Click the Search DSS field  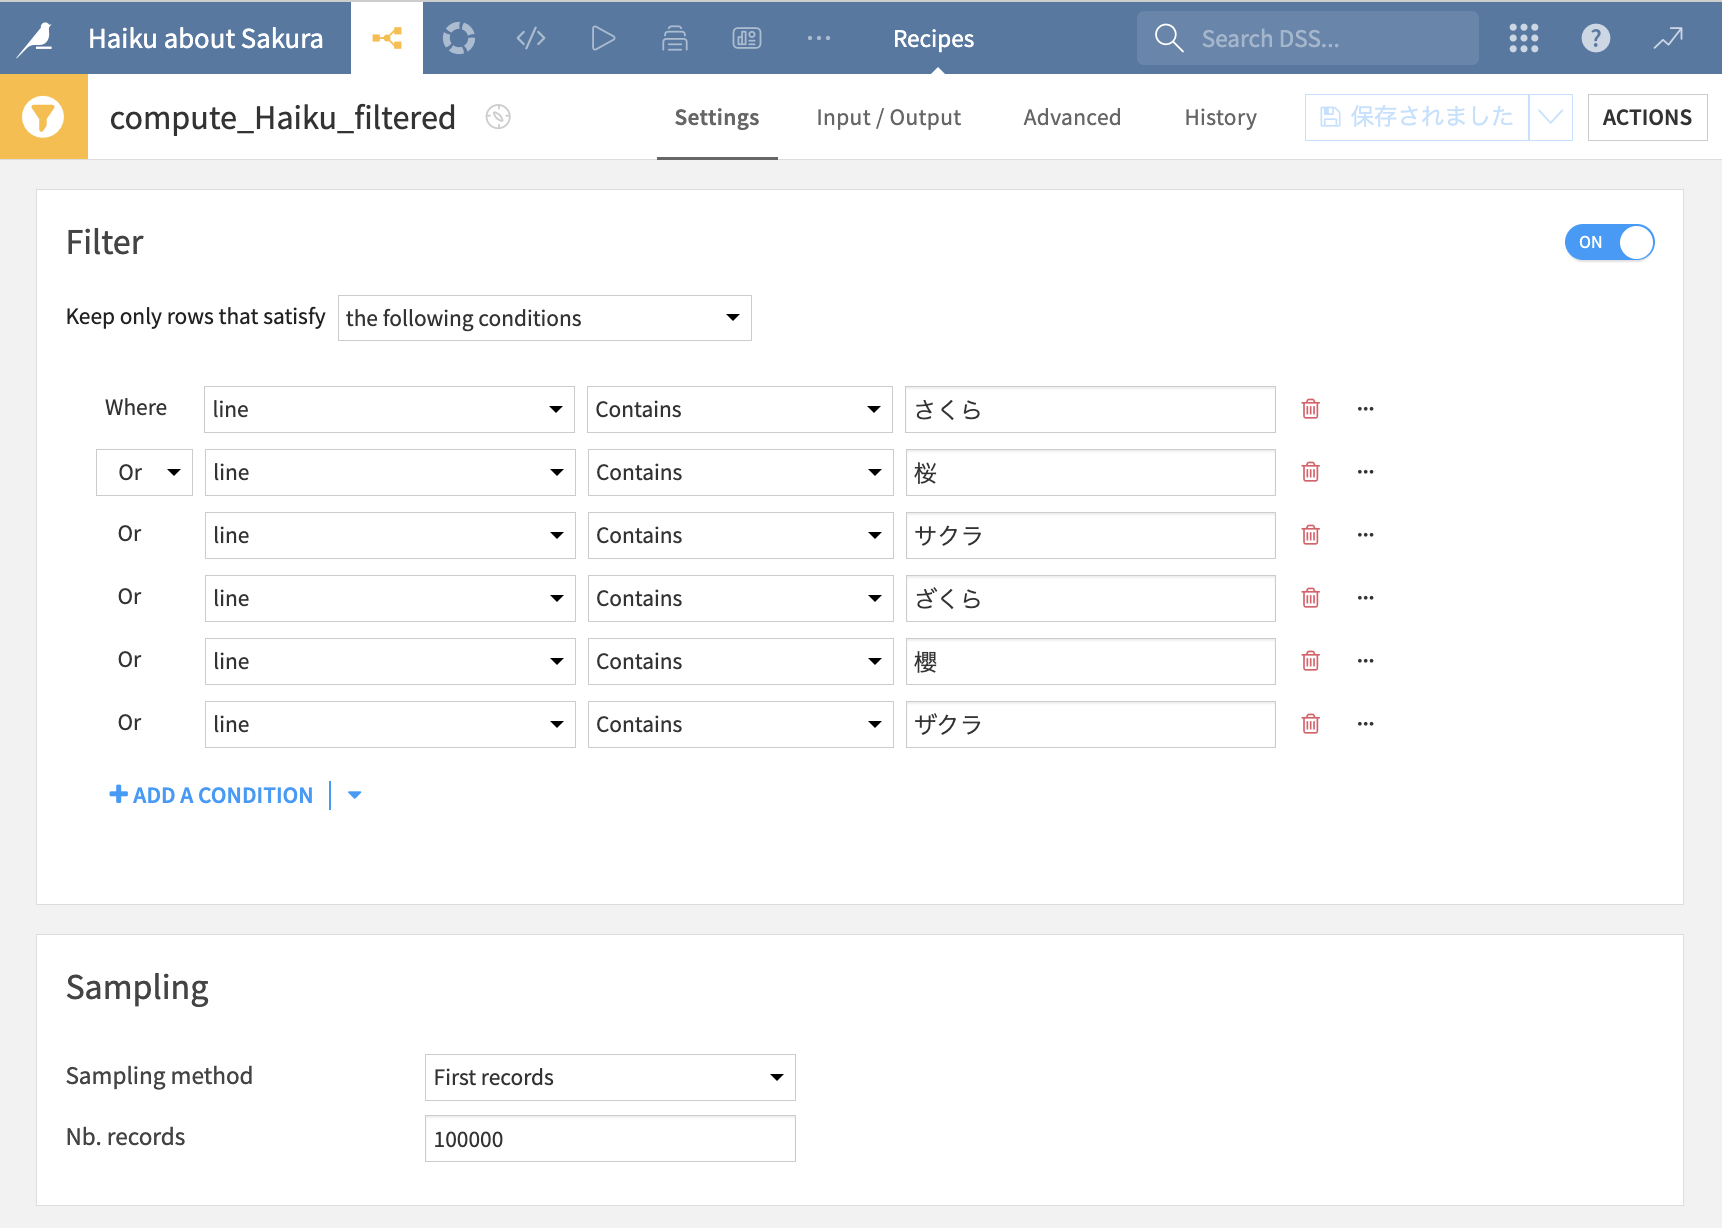click(1308, 38)
